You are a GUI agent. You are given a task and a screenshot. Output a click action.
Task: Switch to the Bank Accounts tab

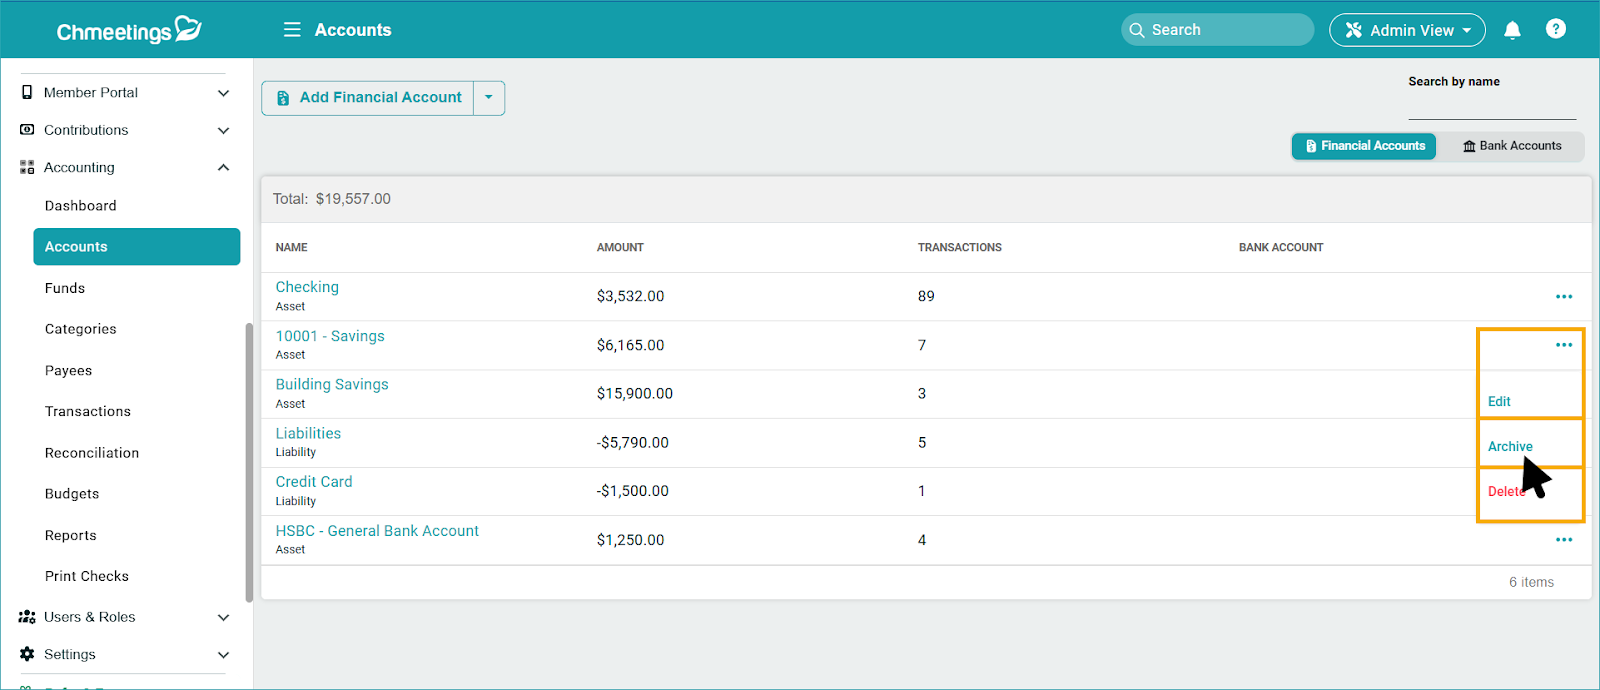click(1511, 146)
